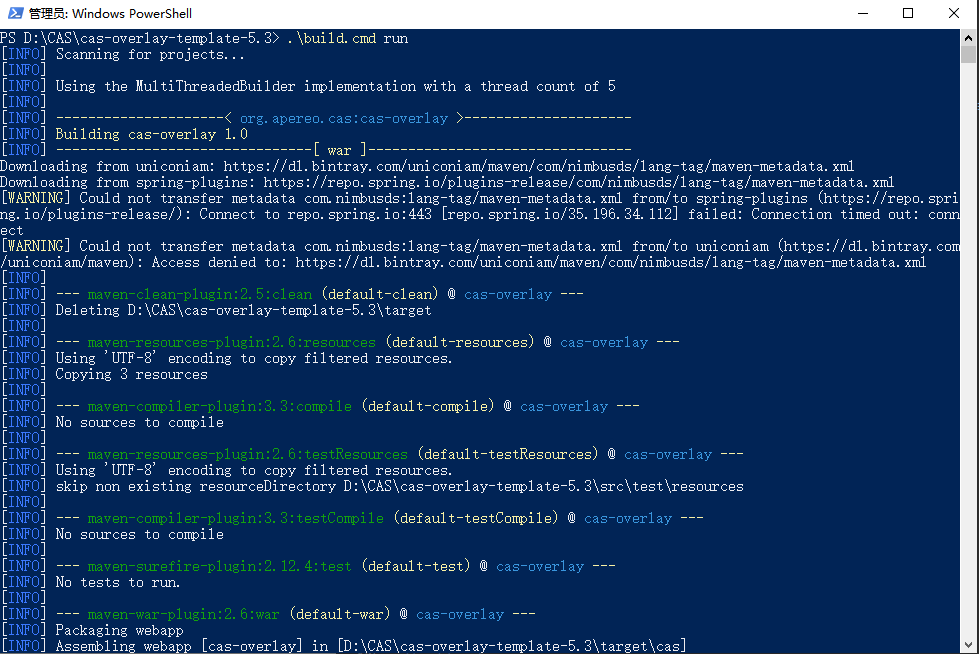Click 'Building cas-overlay 1.0' line
Screen dimensions: 979x654
click(x=124, y=134)
